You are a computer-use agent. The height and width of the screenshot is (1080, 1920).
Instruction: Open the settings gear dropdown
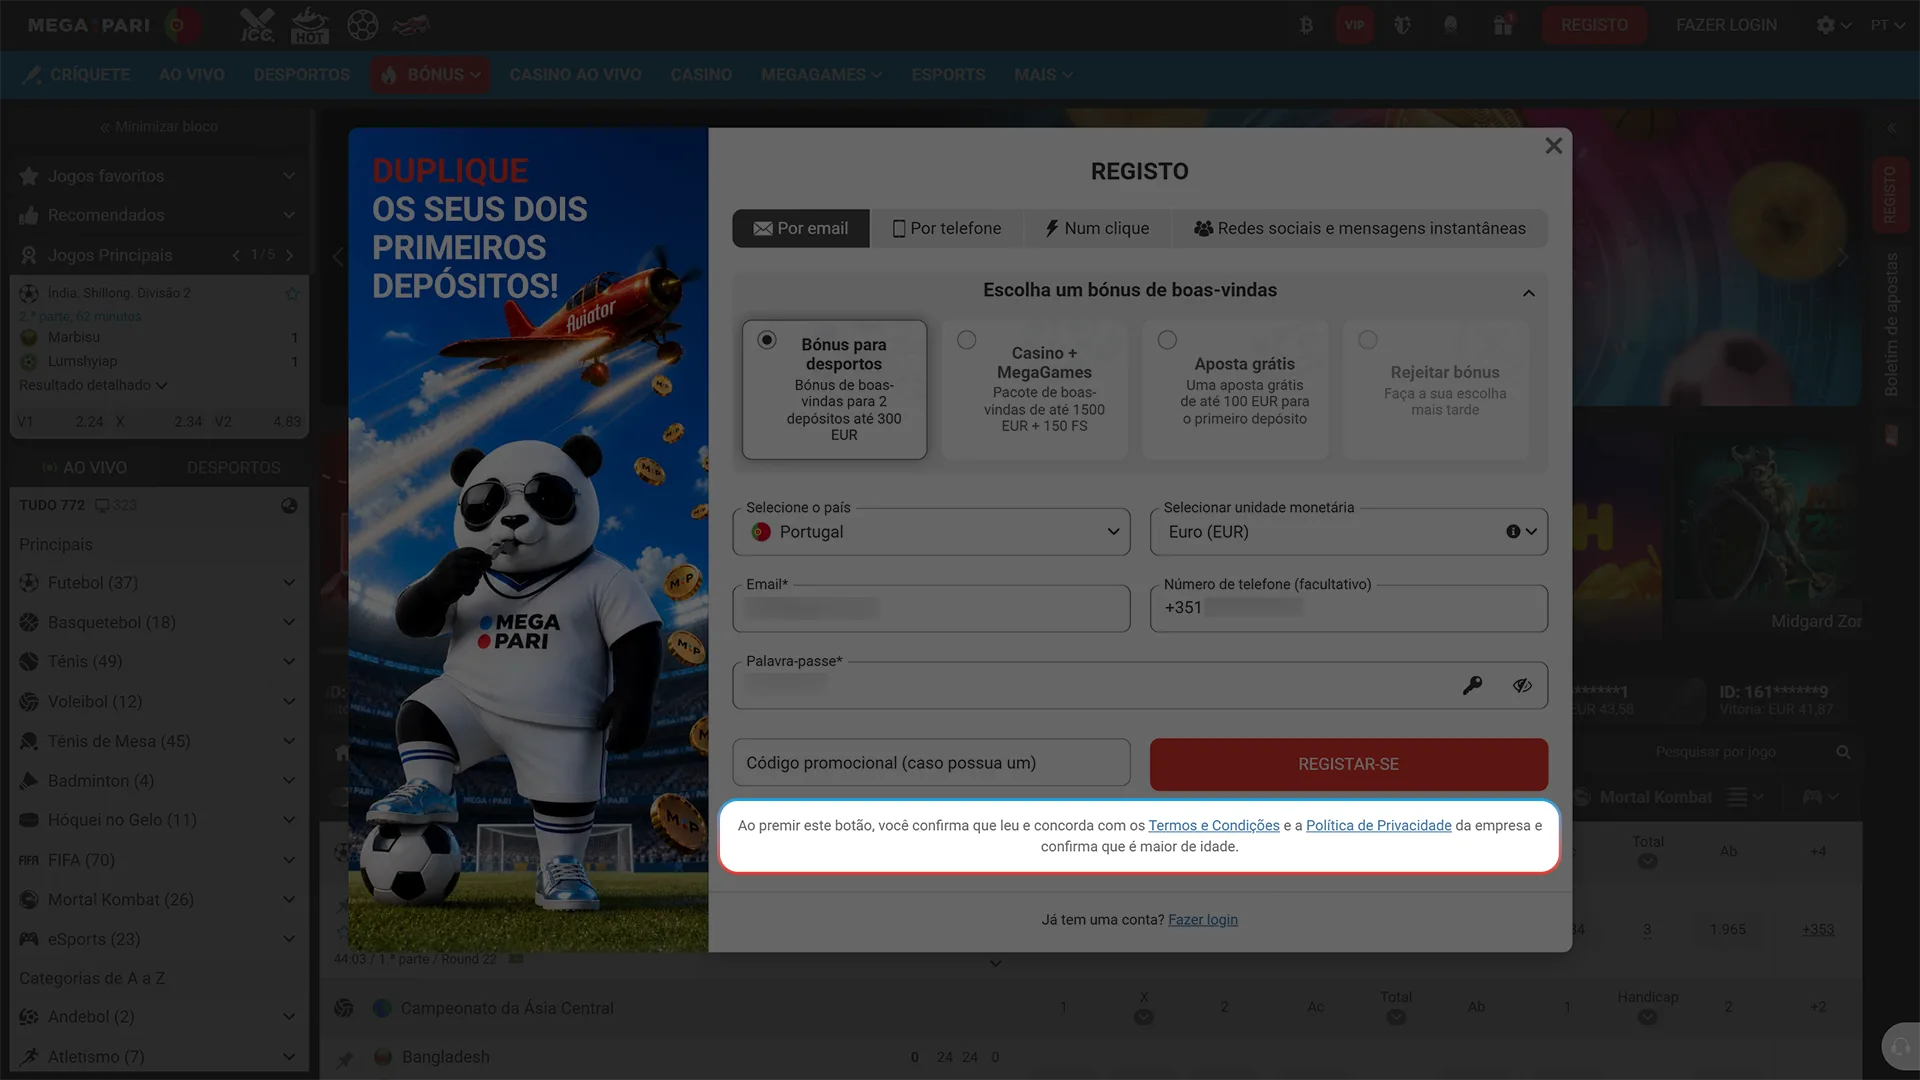(1833, 25)
